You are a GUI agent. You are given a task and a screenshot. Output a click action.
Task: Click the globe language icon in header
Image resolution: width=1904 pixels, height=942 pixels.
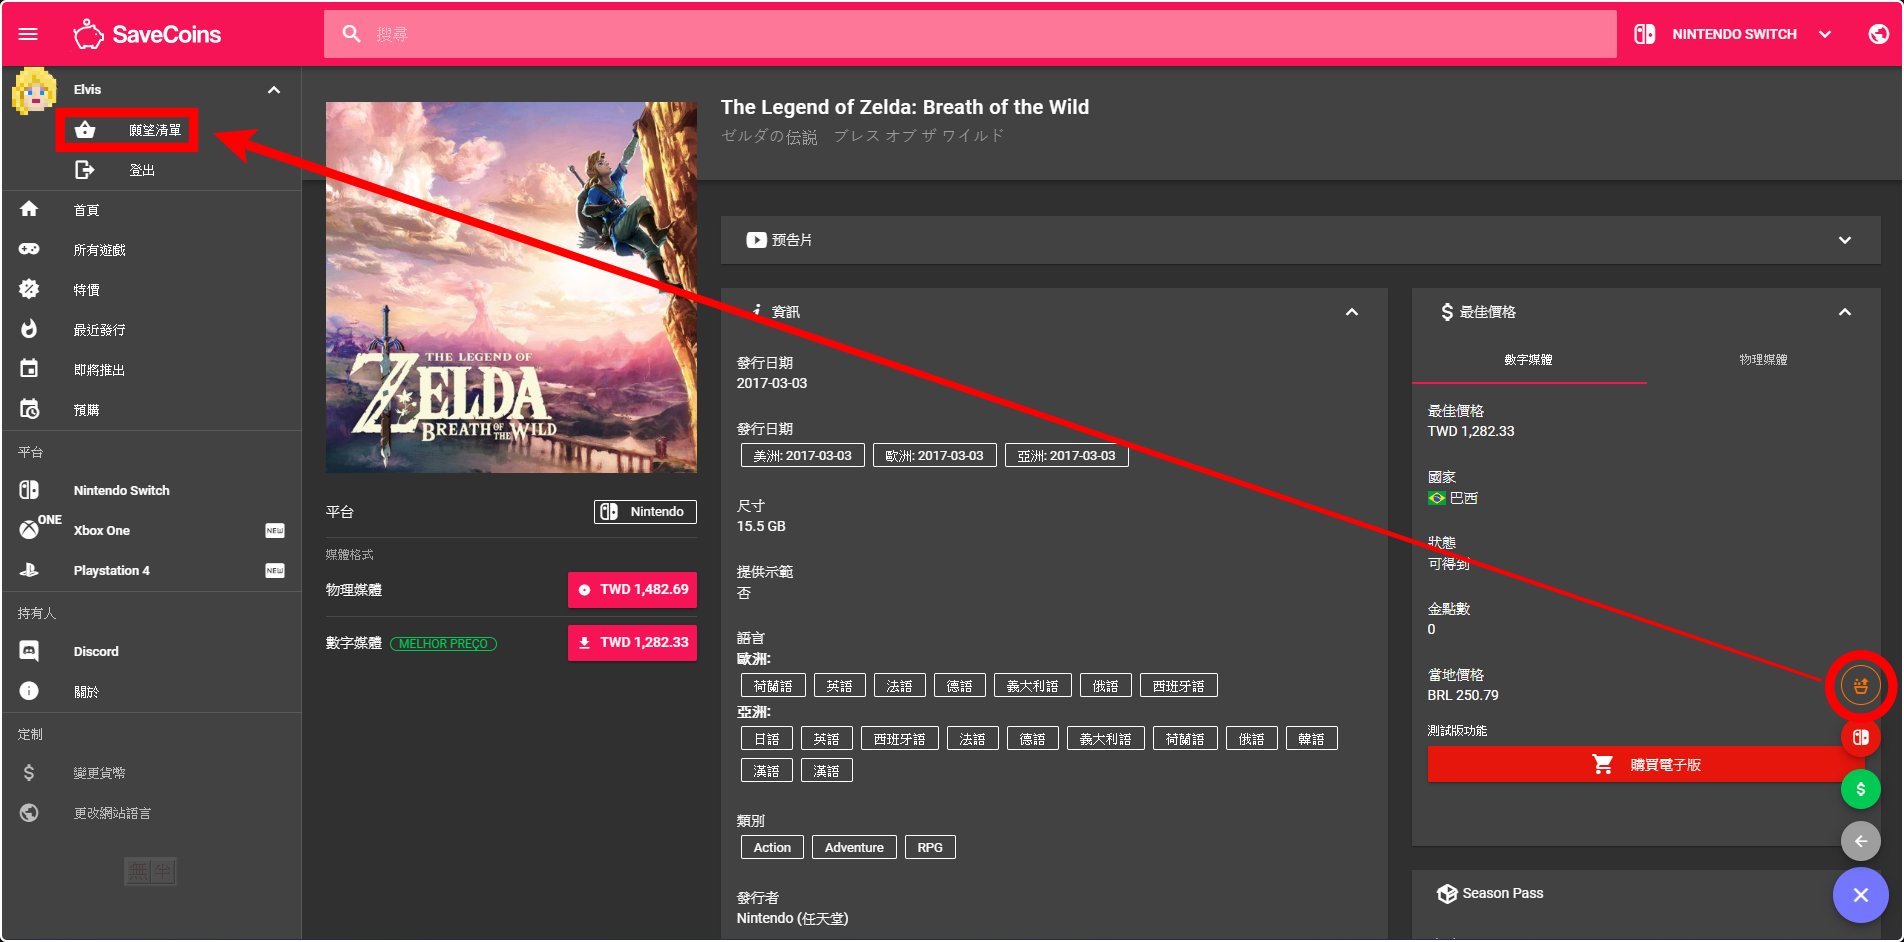click(1878, 34)
